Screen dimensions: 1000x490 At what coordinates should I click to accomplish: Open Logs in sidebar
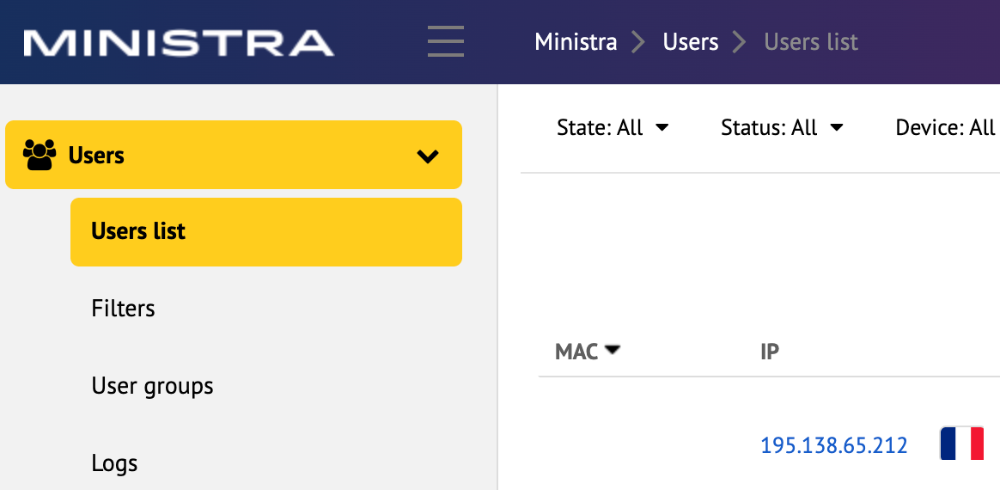click(x=115, y=464)
